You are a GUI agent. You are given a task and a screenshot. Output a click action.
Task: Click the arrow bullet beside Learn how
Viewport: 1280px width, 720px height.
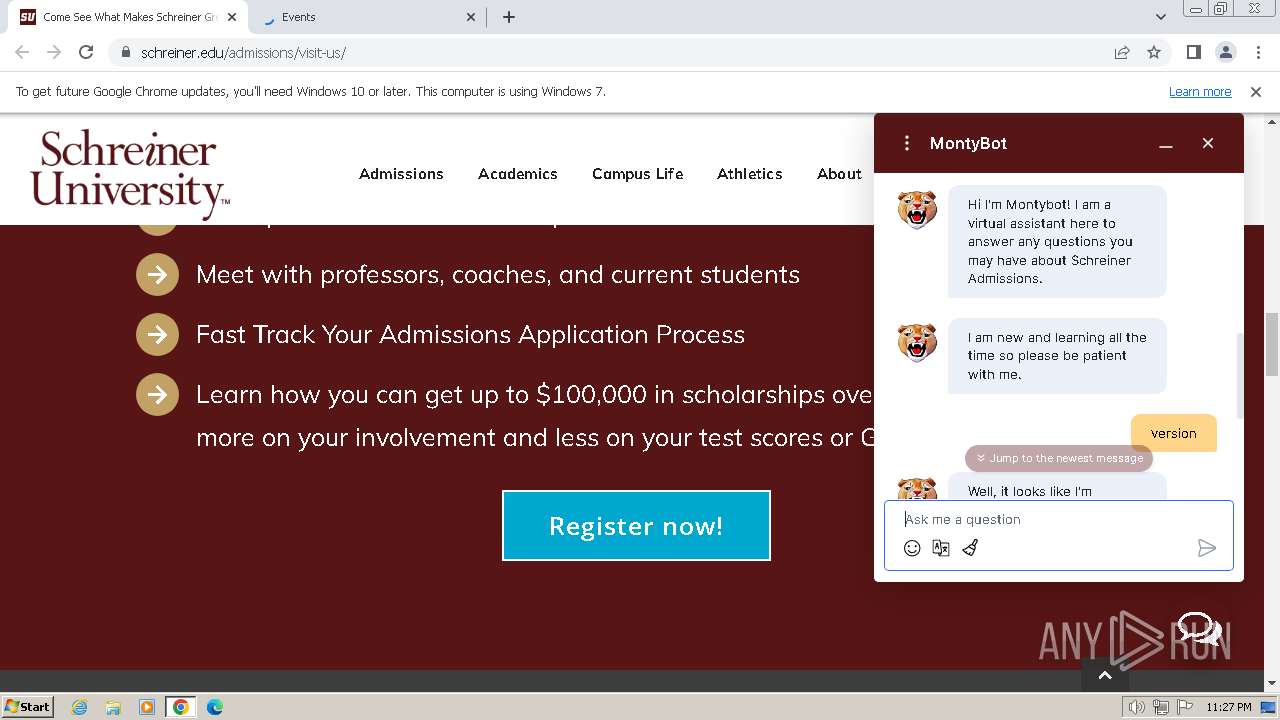157,395
